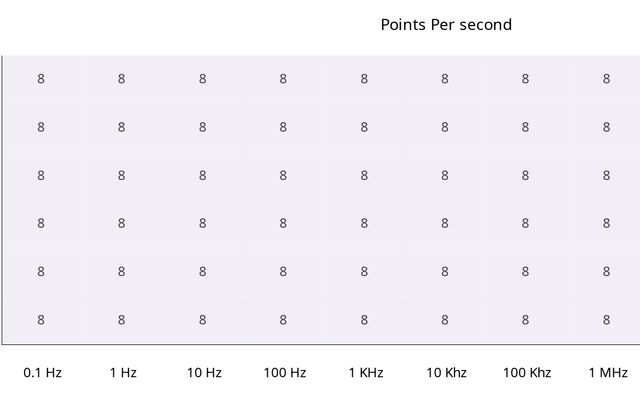Screen dimensions: 640x400
Task: Select the 1 Hz column label
Action: coord(123,373)
